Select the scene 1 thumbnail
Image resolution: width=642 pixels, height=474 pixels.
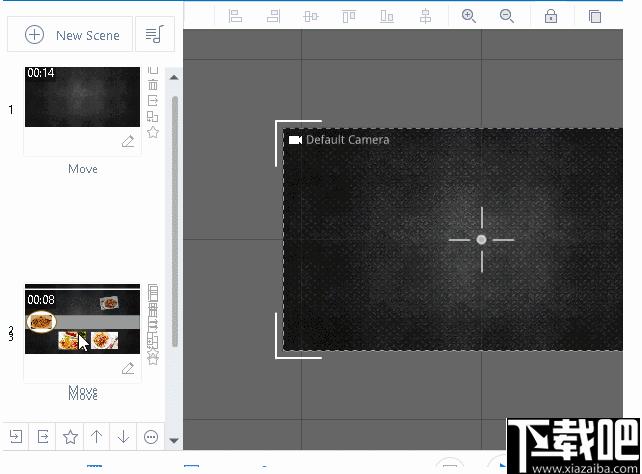coord(82,97)
